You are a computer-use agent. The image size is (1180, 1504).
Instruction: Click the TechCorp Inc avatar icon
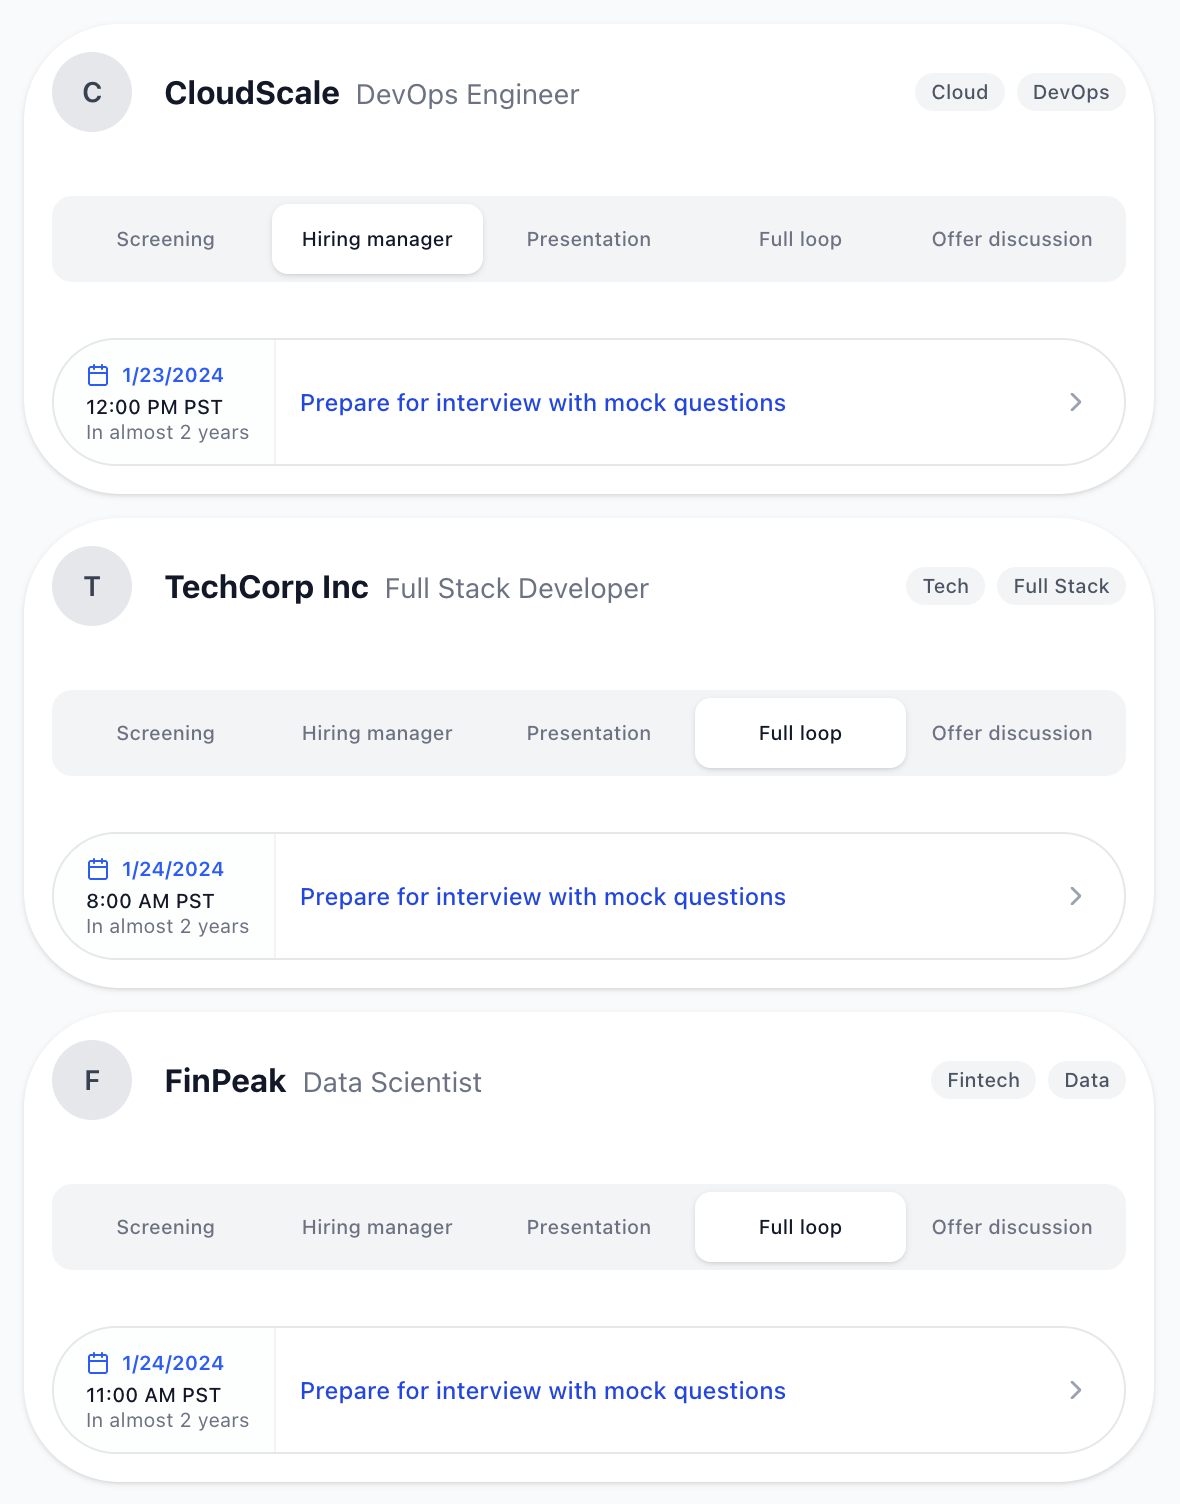pyautogui.click(x=92, y=586)
